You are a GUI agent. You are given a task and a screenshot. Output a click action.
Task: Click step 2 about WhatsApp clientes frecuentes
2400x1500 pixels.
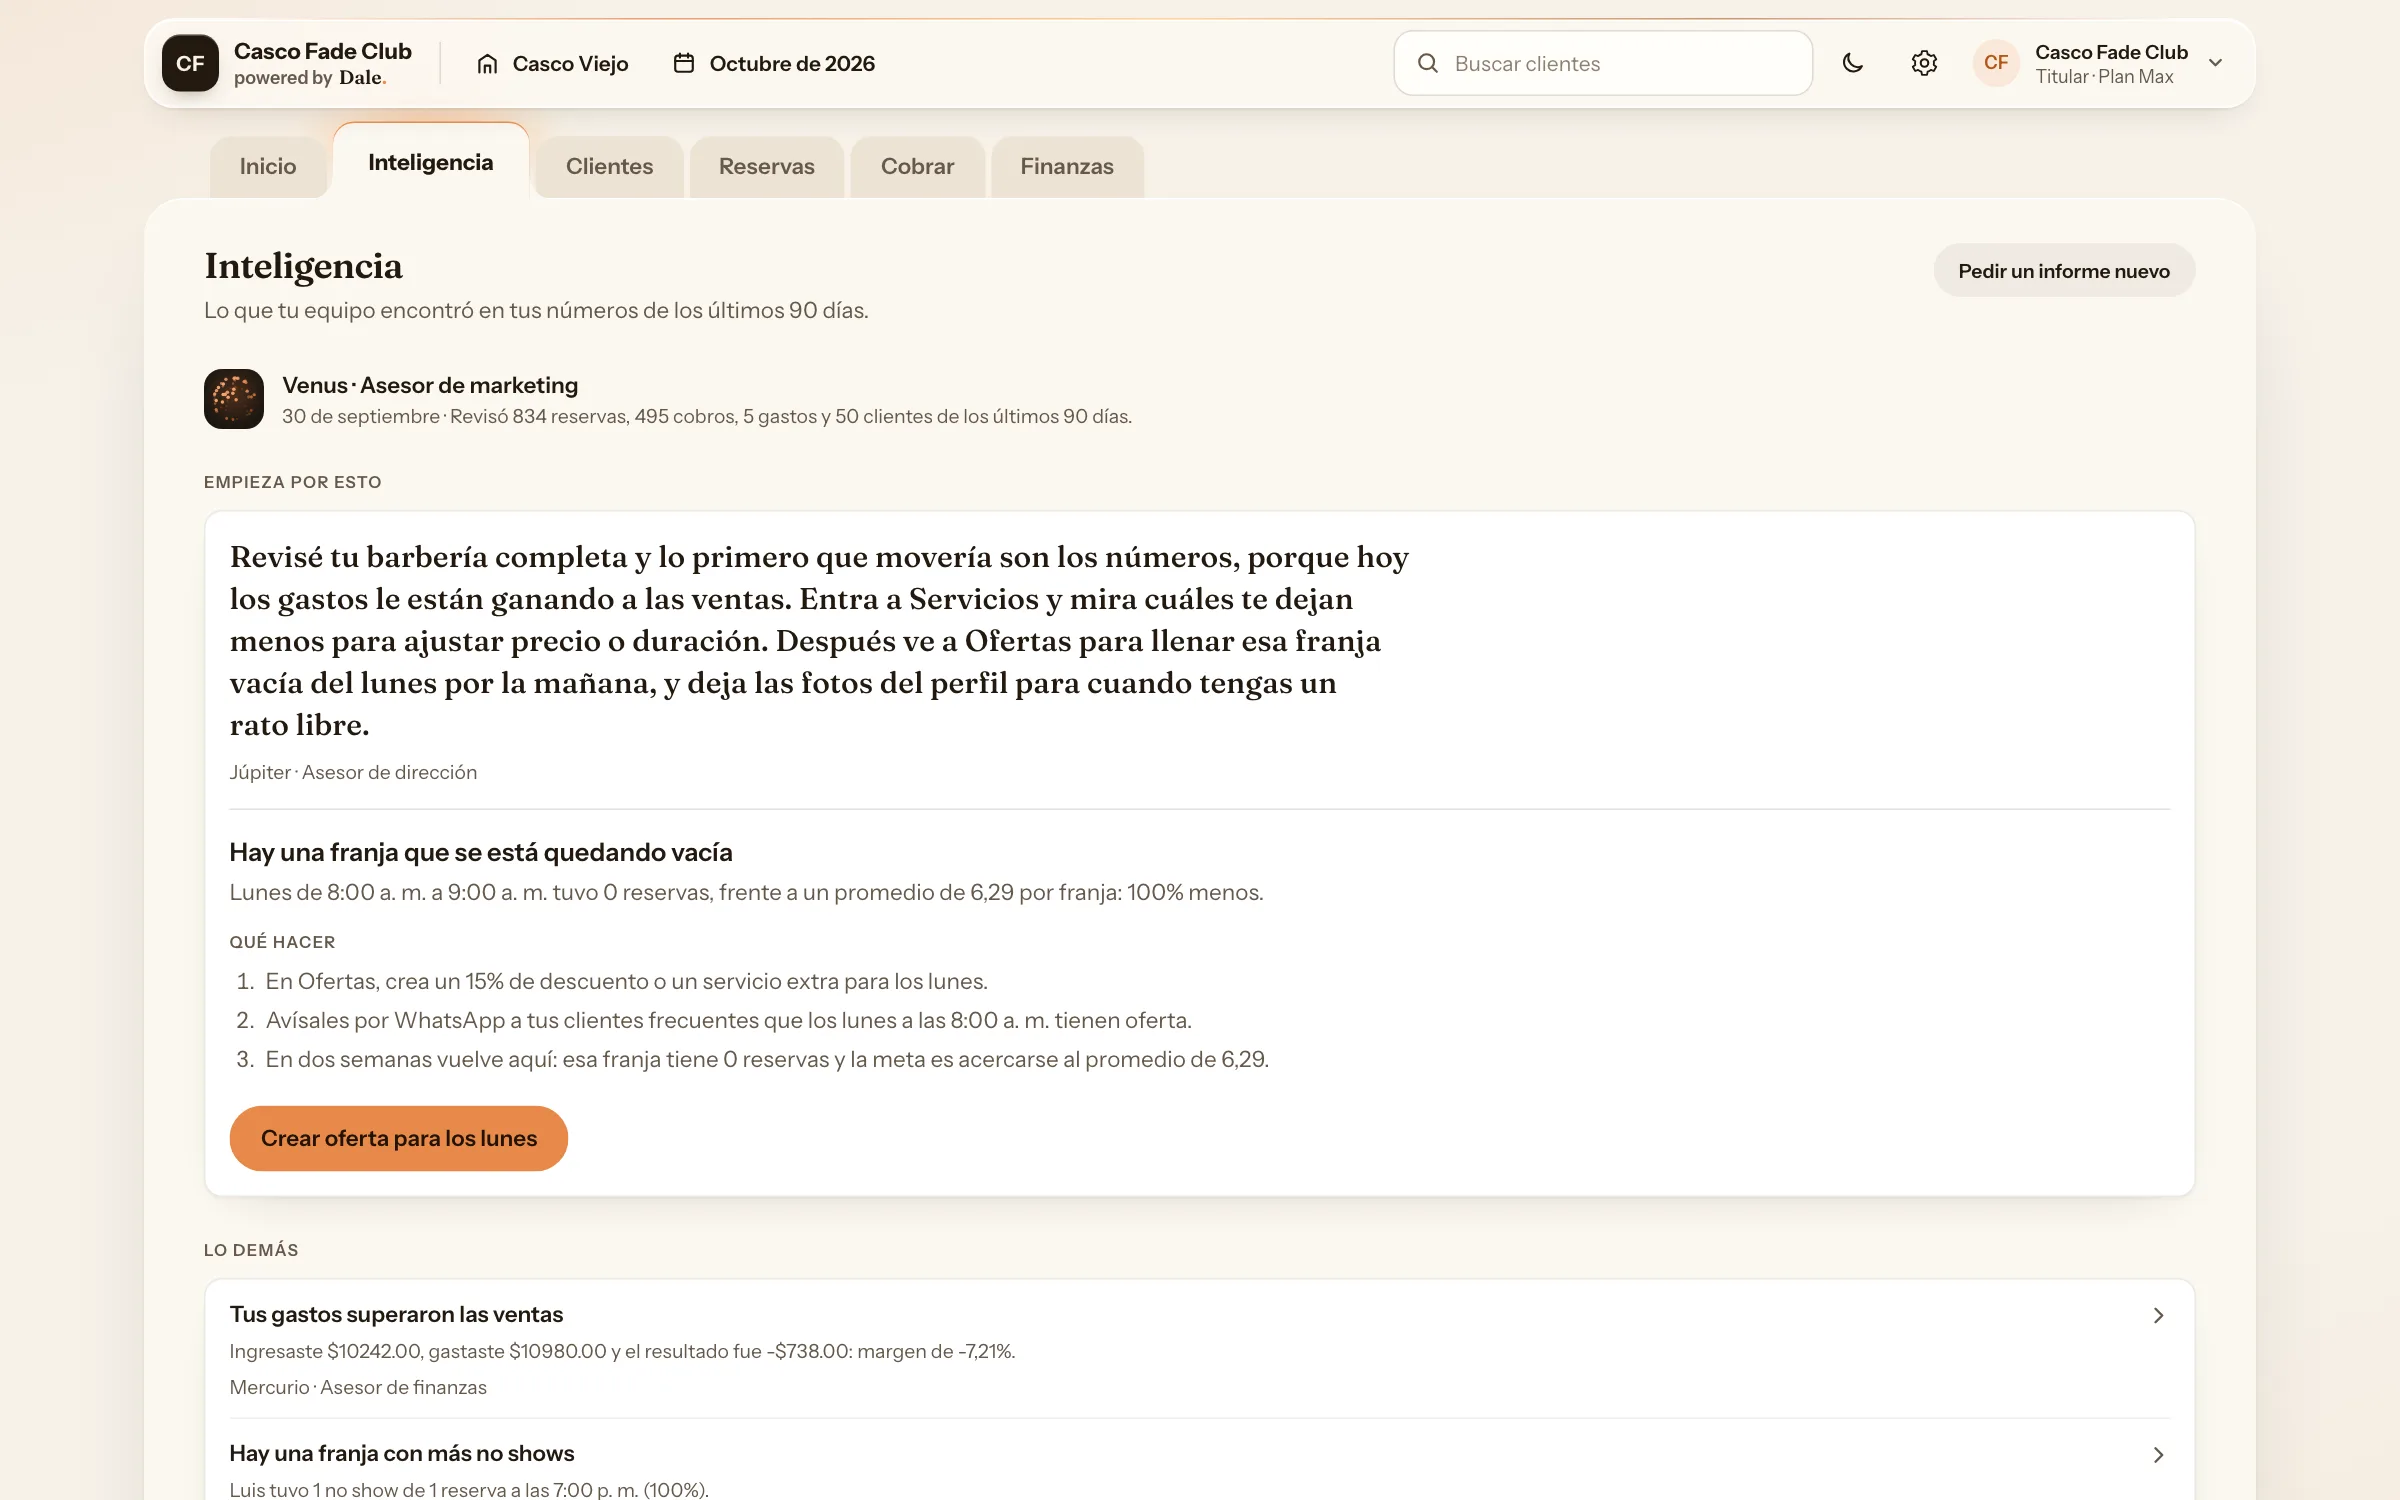point(728,1020)
